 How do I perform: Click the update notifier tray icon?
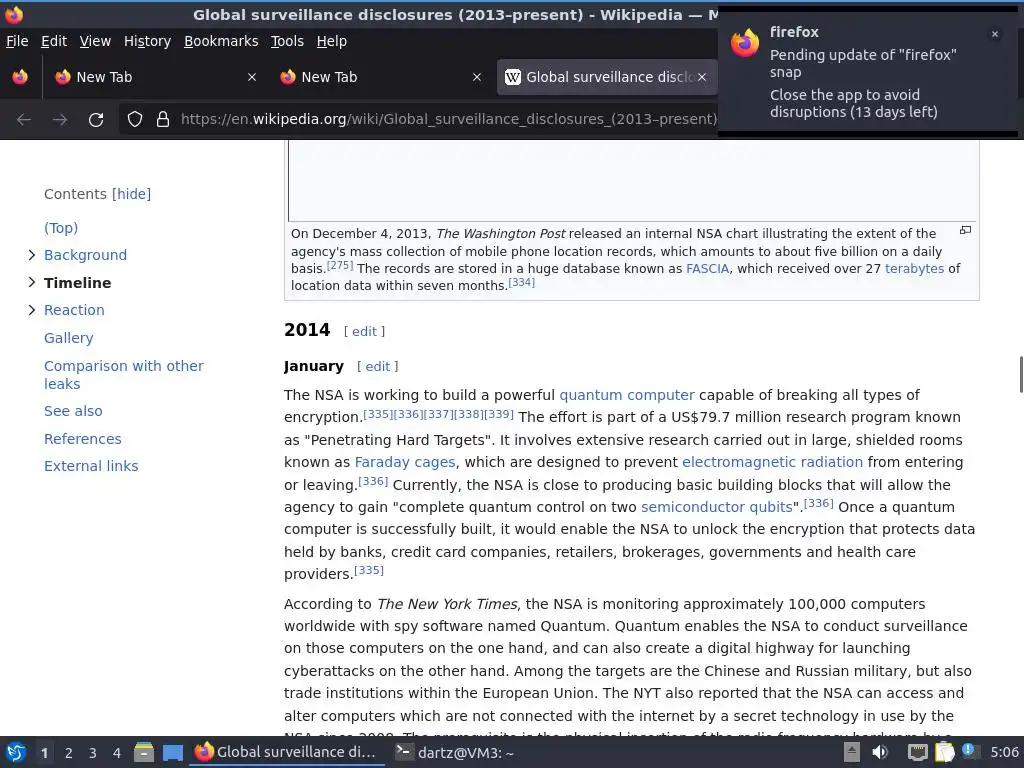coord(969,751)
